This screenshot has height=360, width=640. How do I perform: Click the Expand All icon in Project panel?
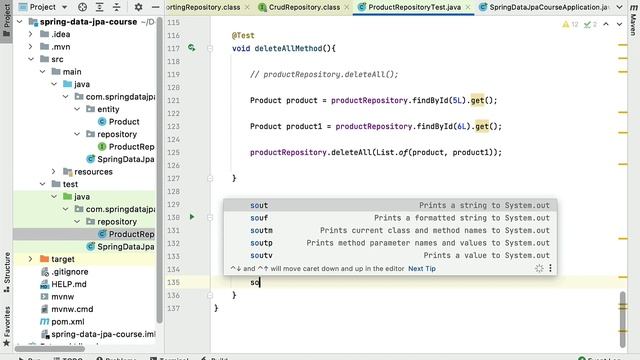[100, 7]
